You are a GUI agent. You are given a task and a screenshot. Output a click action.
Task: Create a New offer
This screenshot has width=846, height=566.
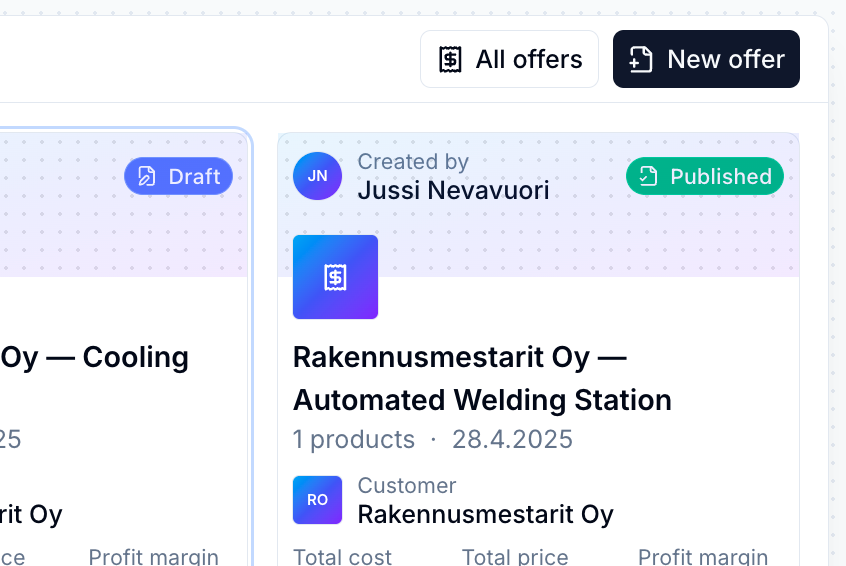[706, 59]
